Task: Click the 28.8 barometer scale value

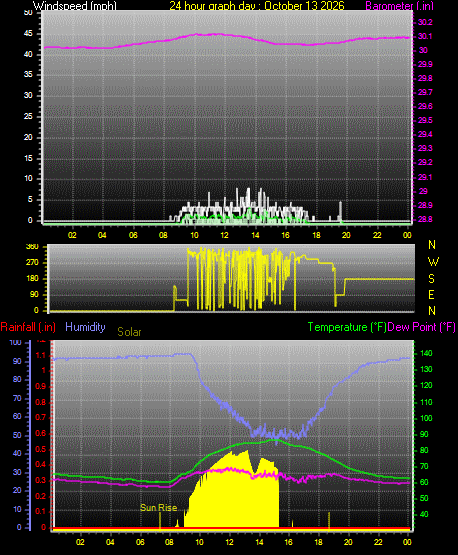Action: [x=425, y=219]
